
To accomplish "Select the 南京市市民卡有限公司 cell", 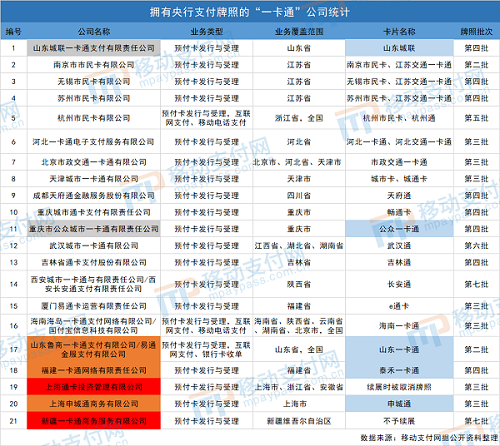I will [x=94, y=65].
